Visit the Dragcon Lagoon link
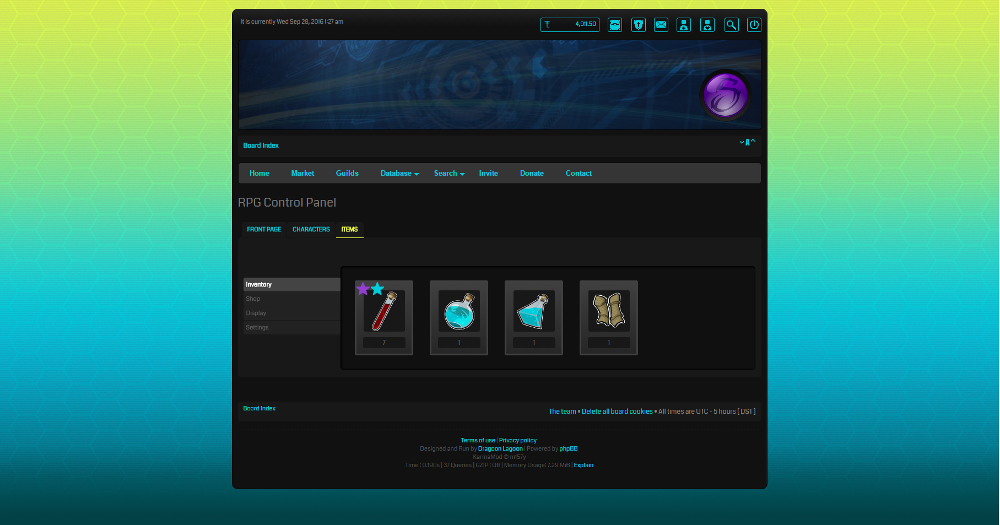Viewport: 1000px width, 525px height. (500, 448)
